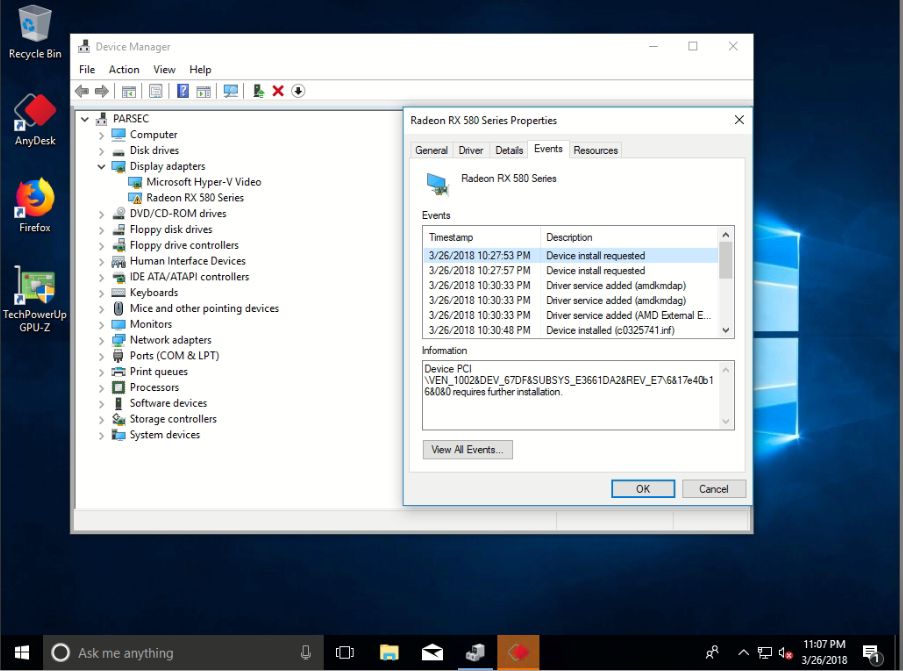The height and width of the screenshot is (671, 903).
Task: Click the Forward arrow in Device Manager toolbar
Action: click(102, 91)
